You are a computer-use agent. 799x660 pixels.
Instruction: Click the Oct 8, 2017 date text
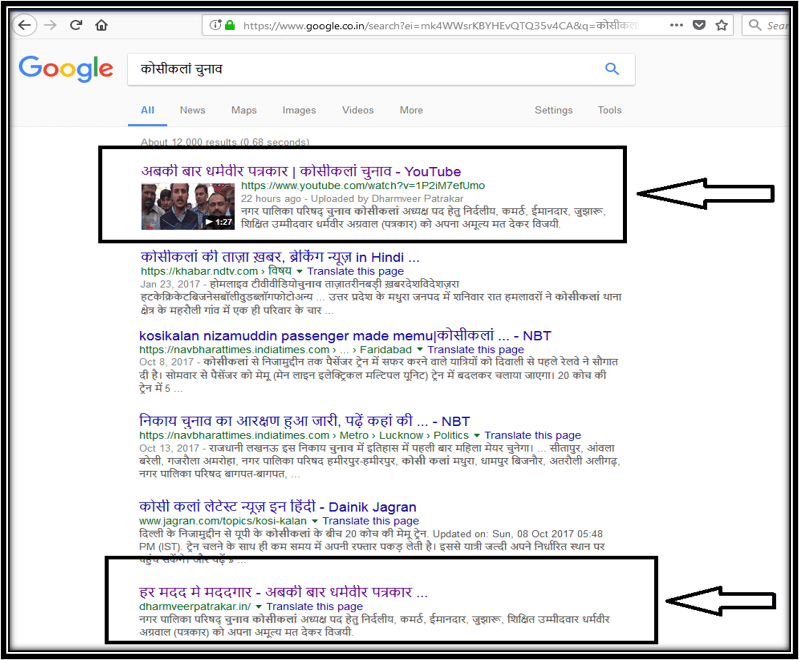(x=166, y=361)
